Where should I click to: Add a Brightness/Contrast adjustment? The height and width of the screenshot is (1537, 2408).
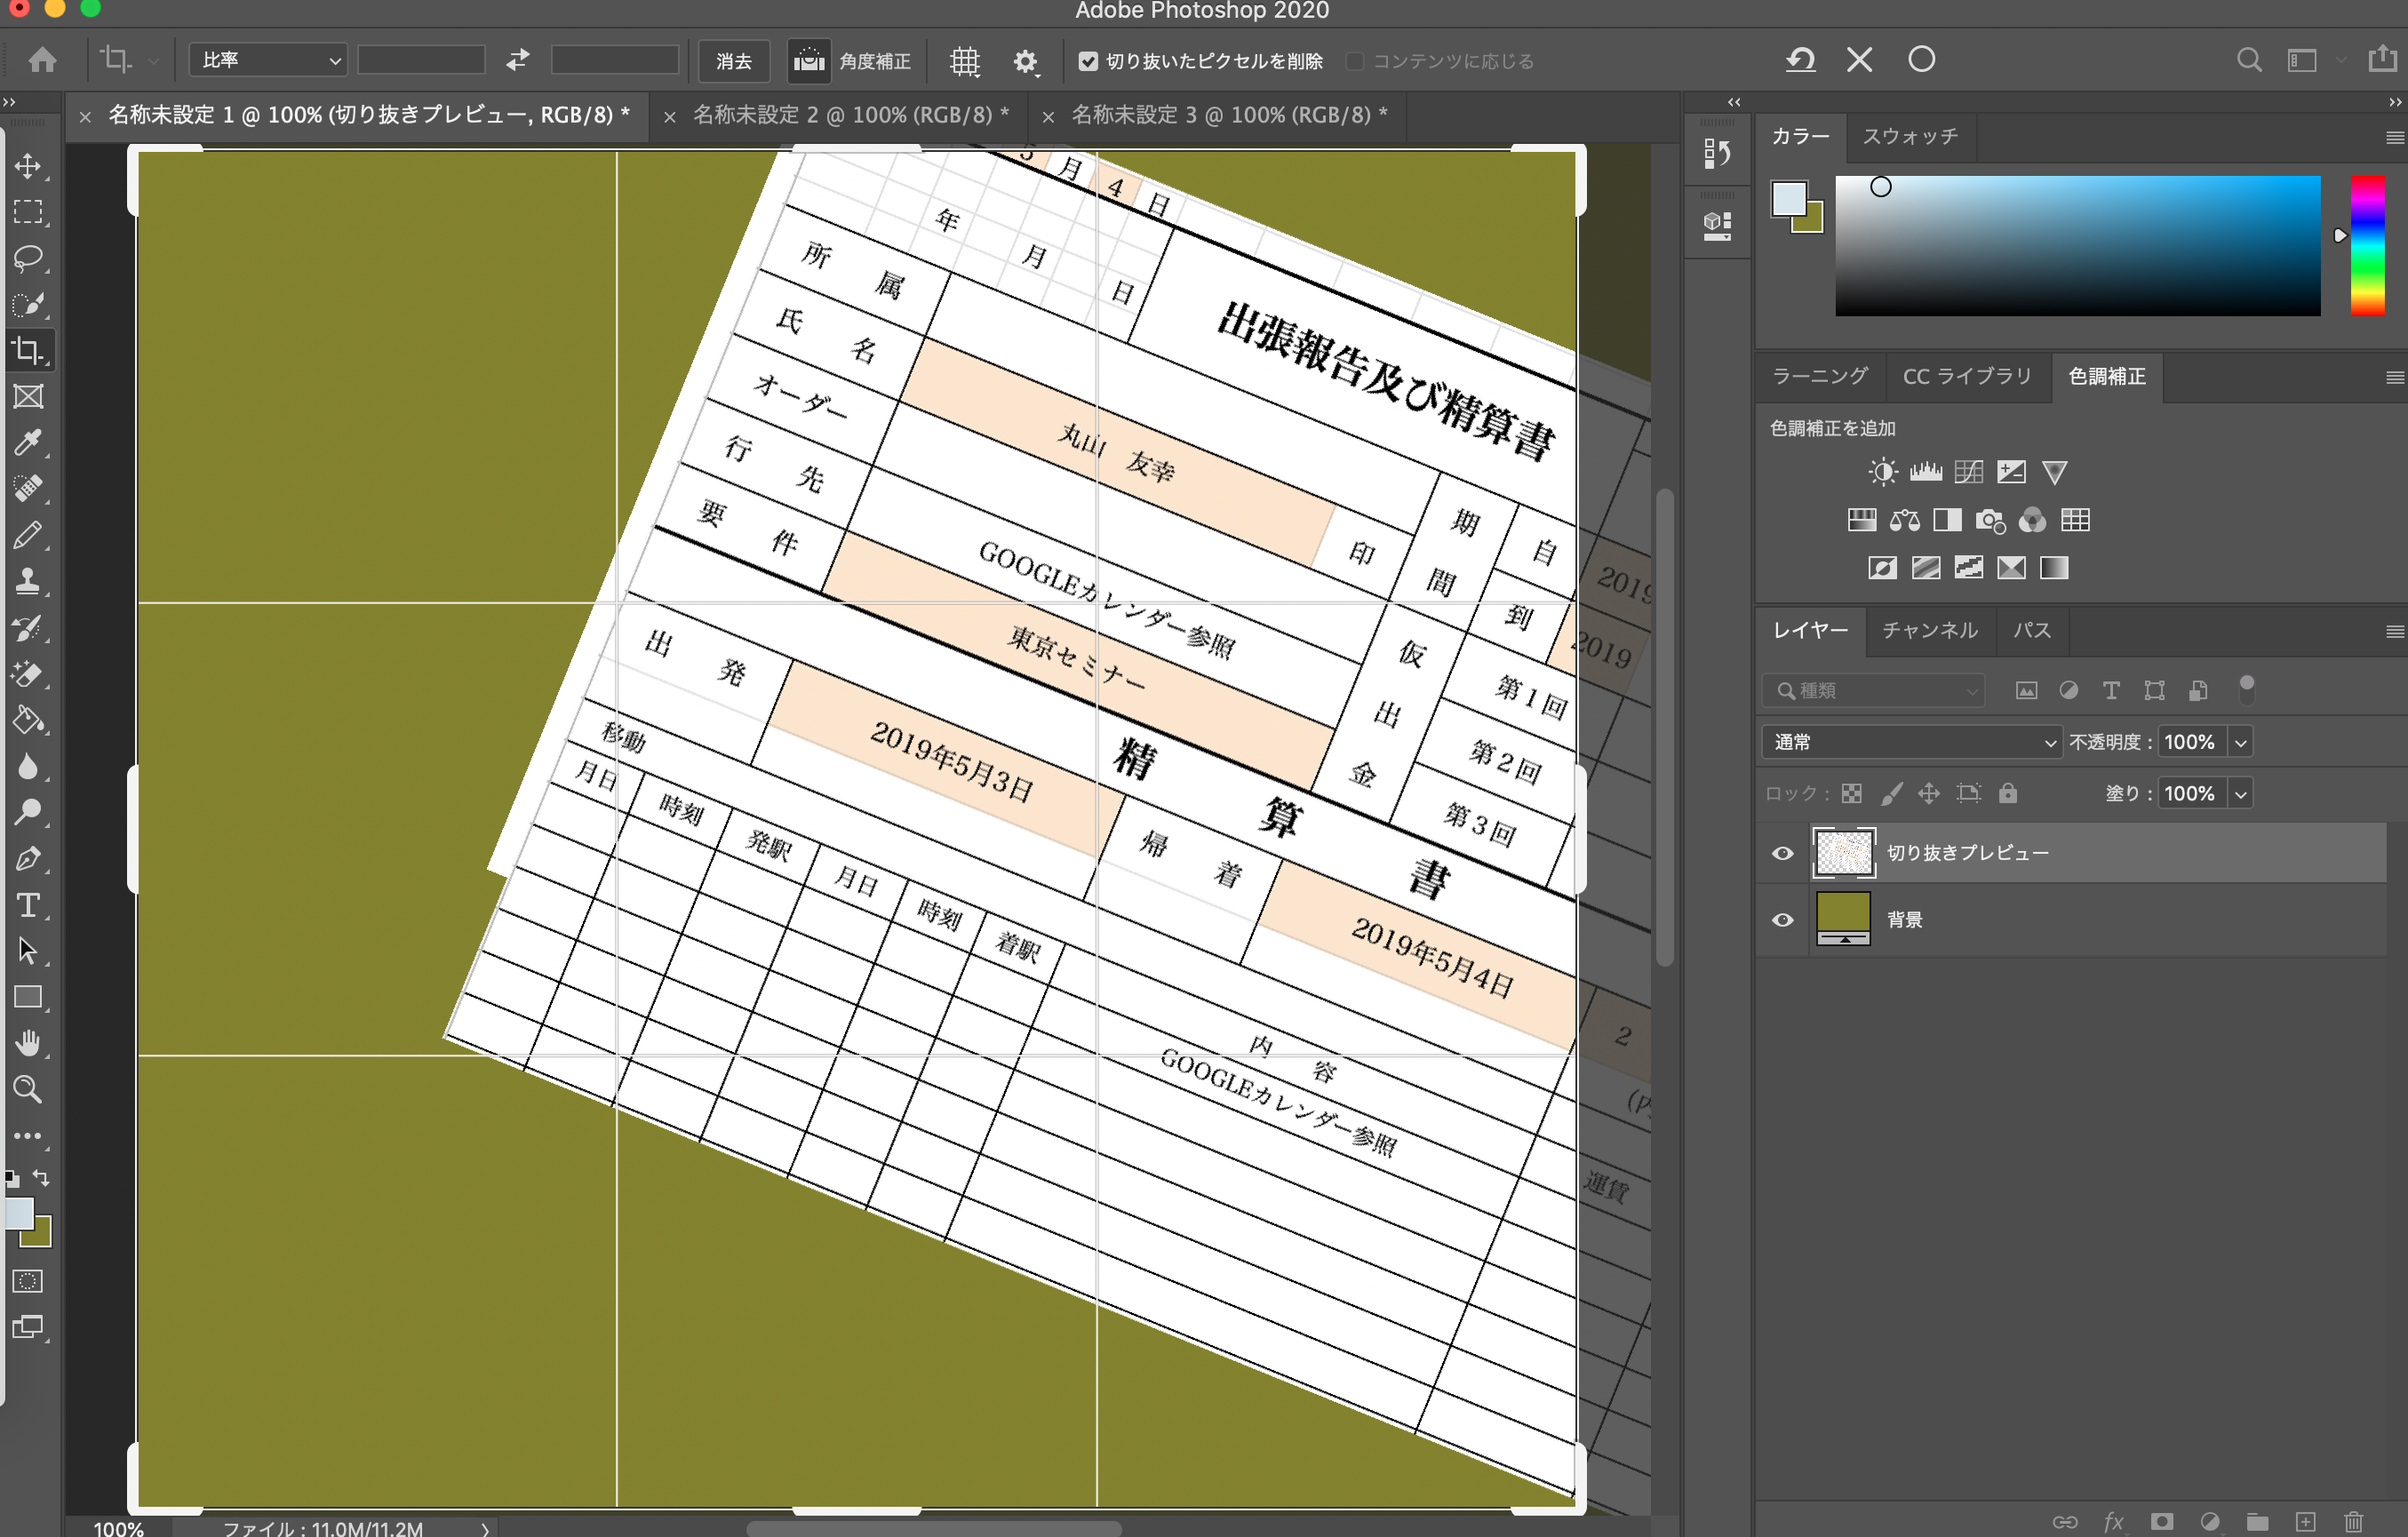coord(1882,472)
